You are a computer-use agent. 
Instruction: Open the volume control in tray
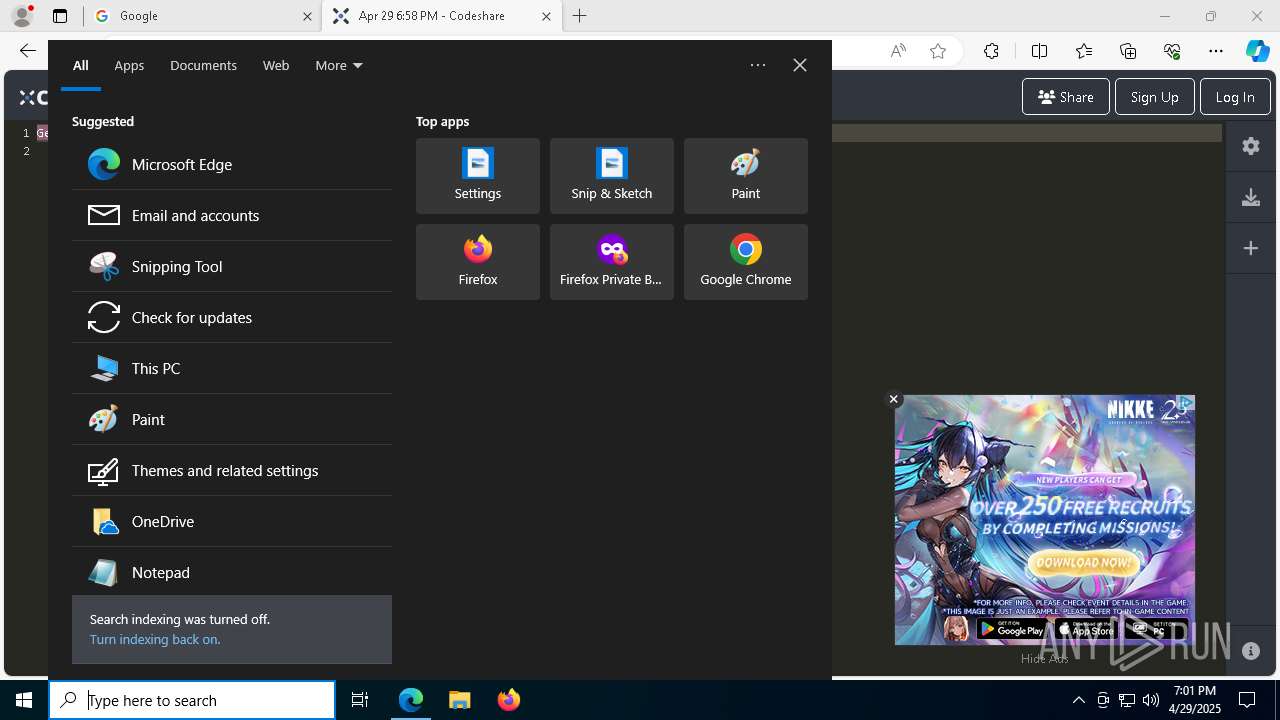click(1150, 700)
